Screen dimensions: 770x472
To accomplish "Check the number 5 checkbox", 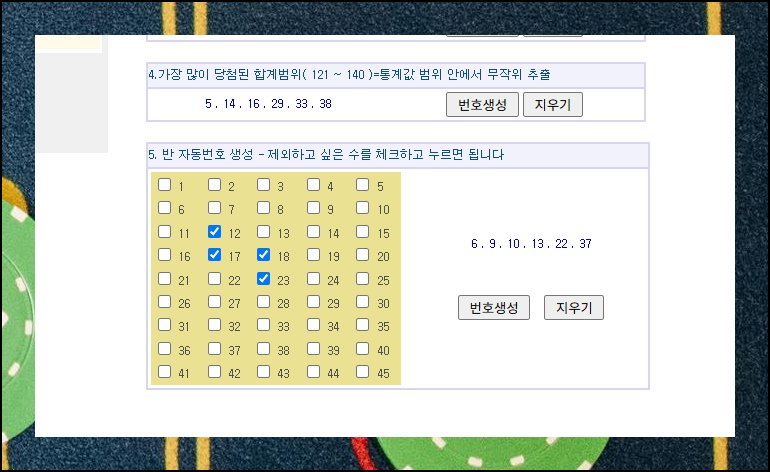I will (x=362, y=185).
